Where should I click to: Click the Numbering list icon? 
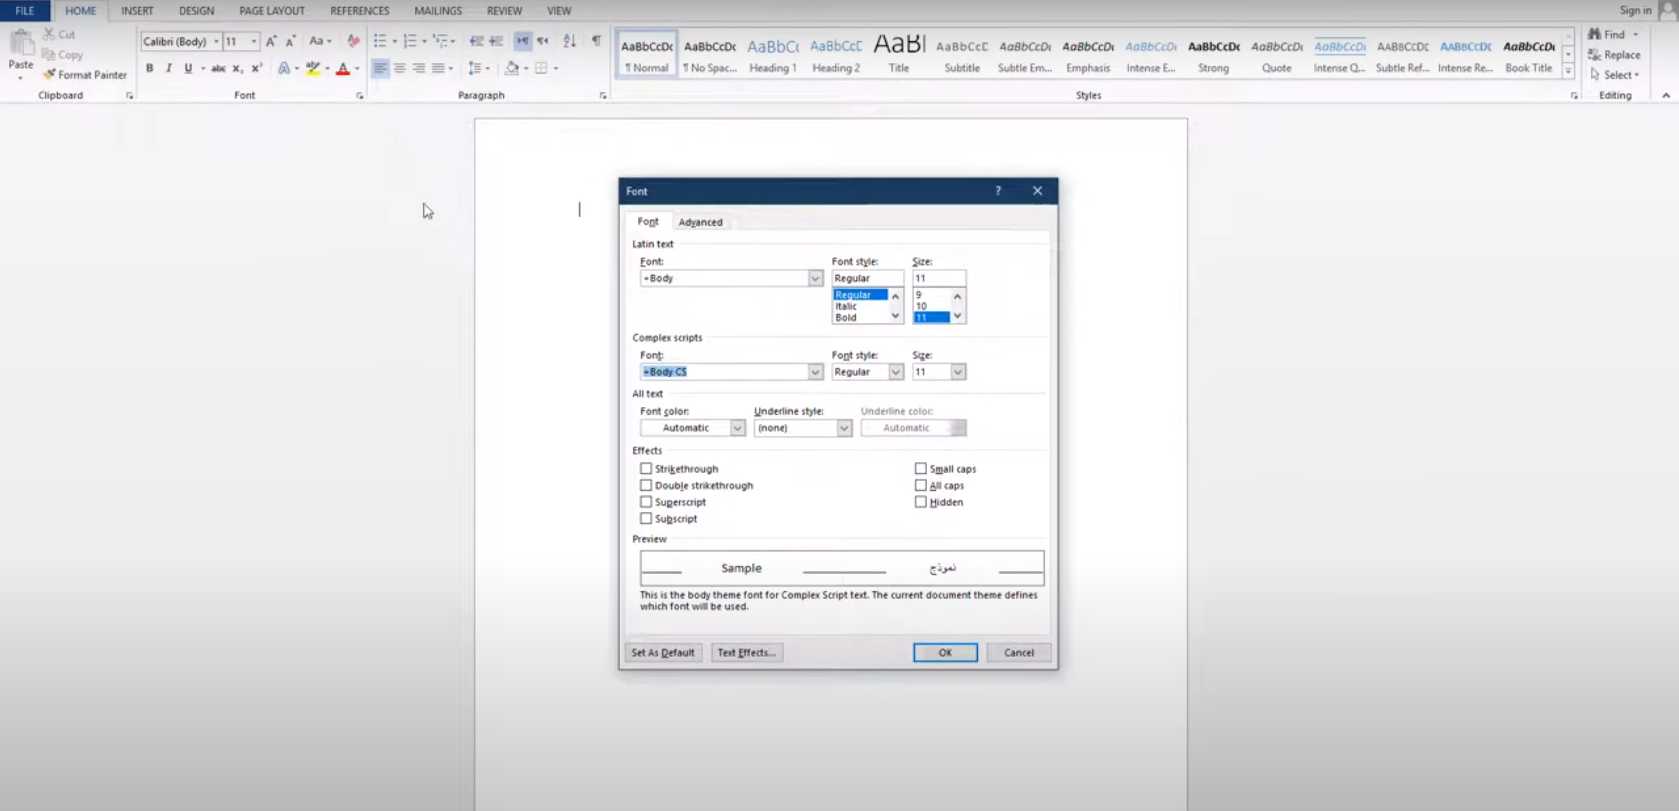[x=410, y=41]
